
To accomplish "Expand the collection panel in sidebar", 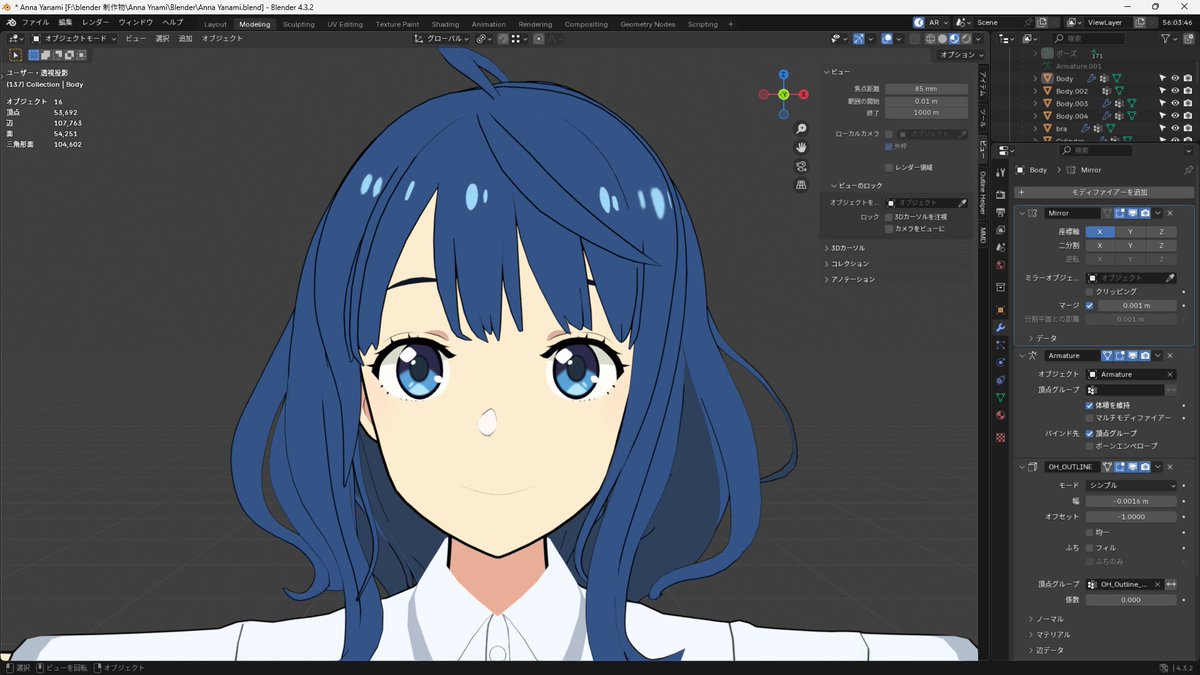I will [x=850, y=263].
